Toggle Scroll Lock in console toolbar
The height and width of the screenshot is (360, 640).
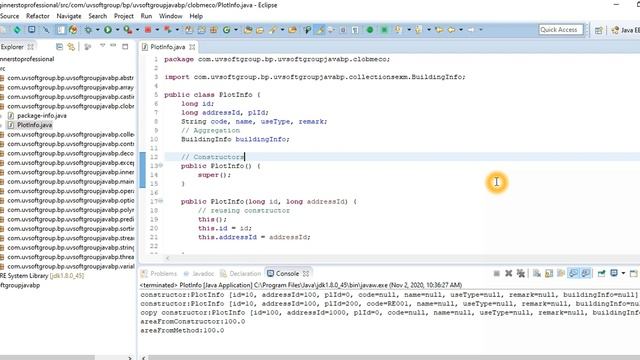[549, 273]
